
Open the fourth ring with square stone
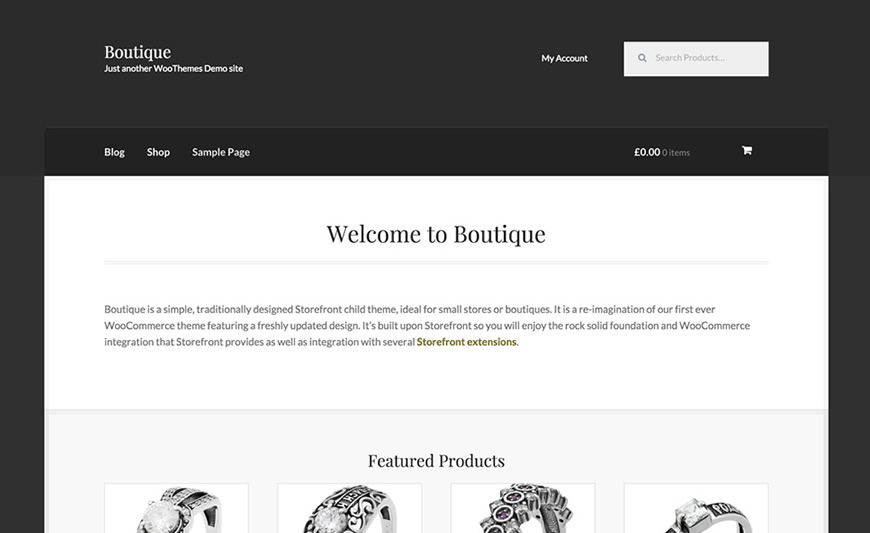click(696, 508)
